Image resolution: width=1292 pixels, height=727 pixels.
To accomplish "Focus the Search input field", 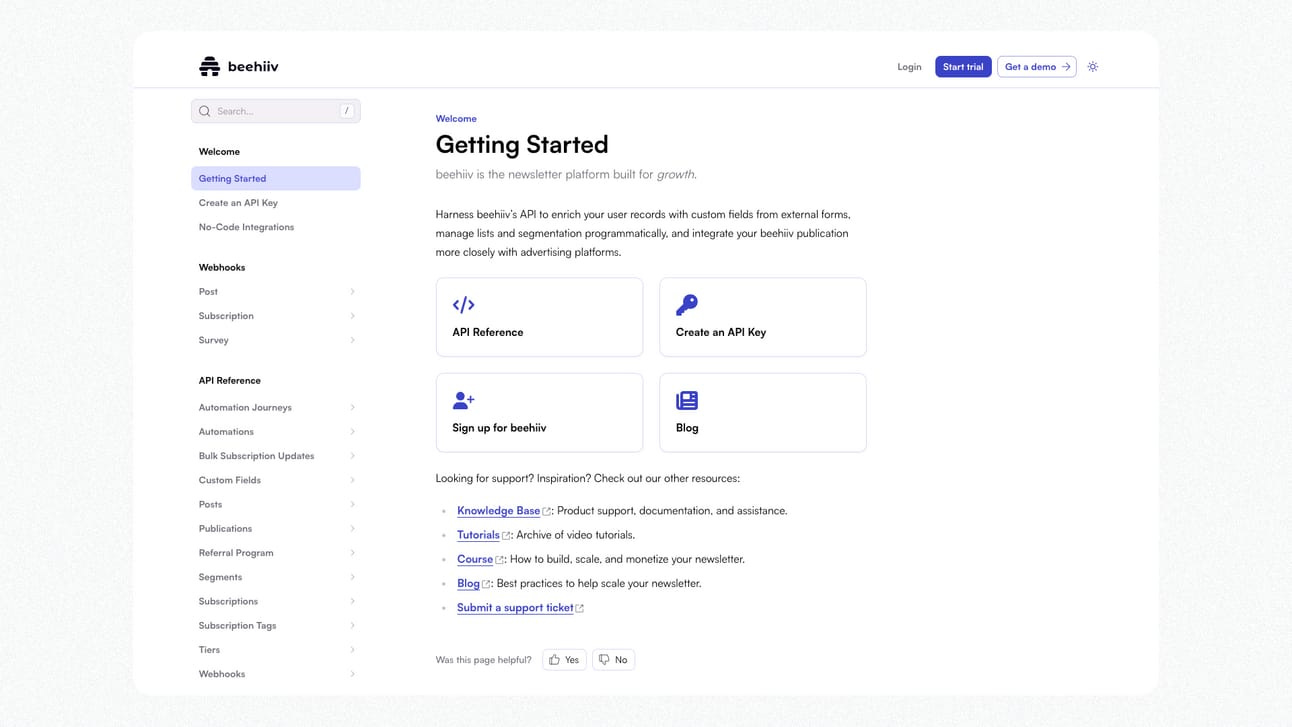I will coord(276,111).
